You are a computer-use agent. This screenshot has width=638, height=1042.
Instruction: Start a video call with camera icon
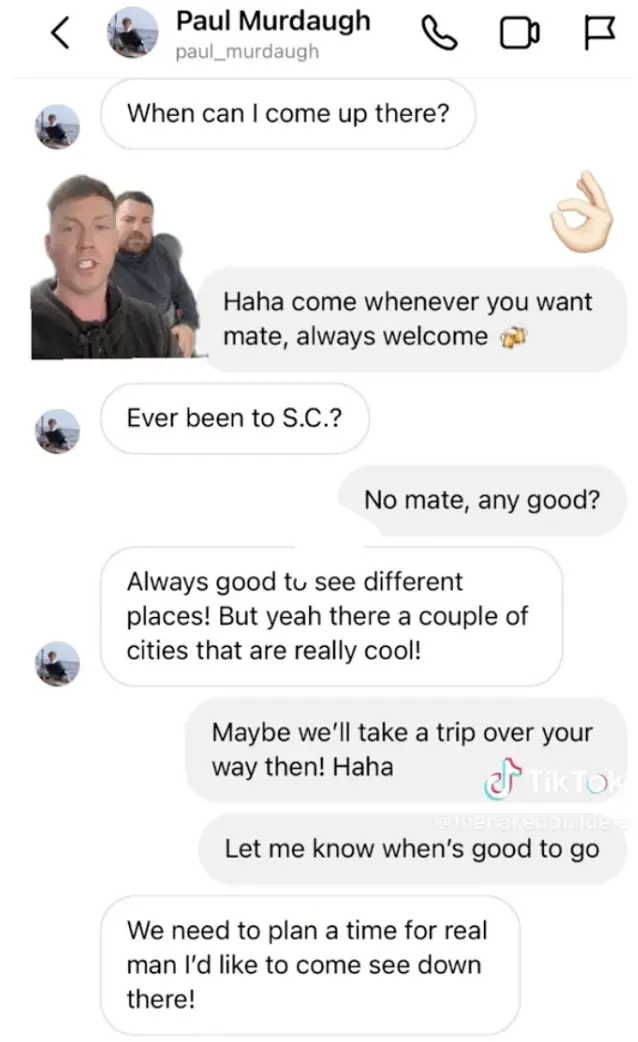(x=520, y=33)
